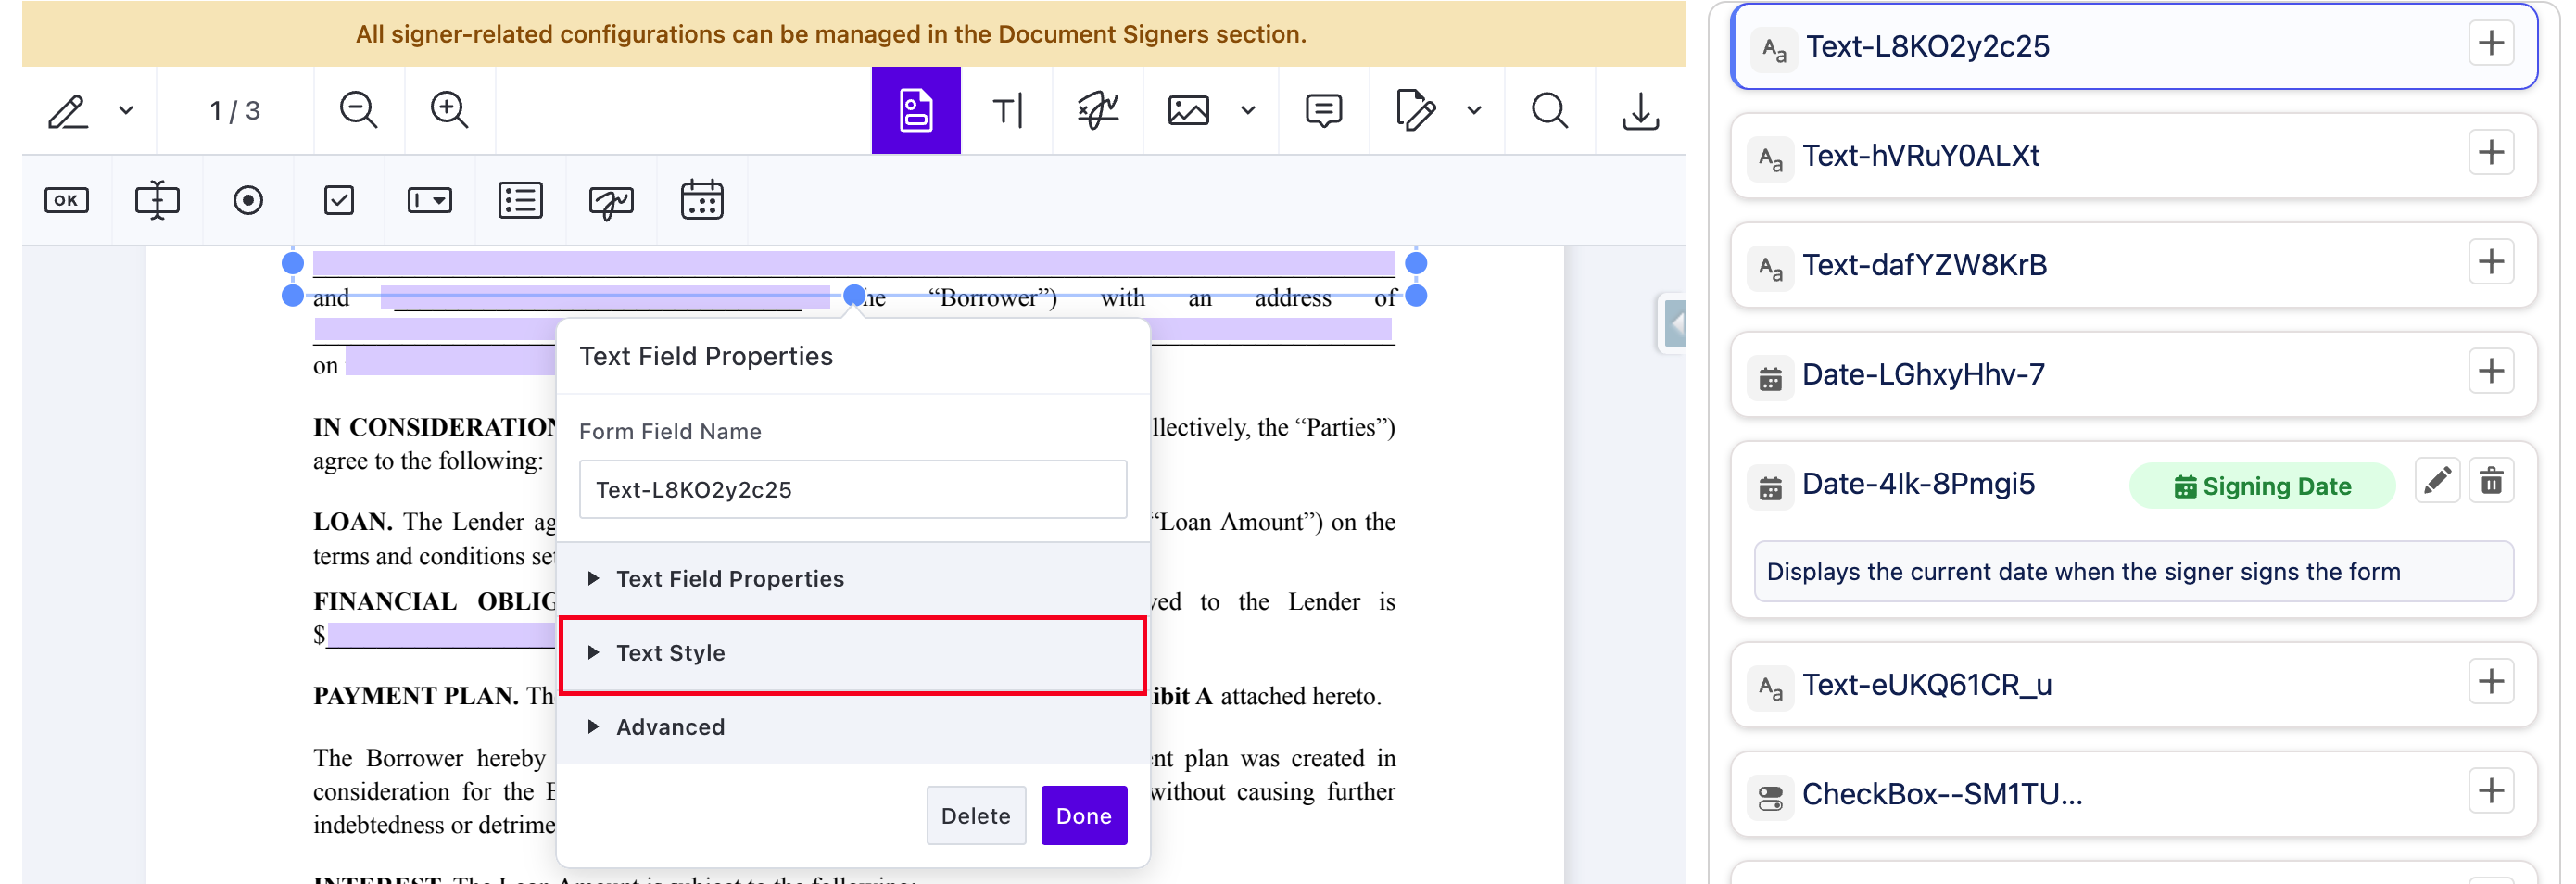Click the zoom in magnifier icon

coord(449,110)
